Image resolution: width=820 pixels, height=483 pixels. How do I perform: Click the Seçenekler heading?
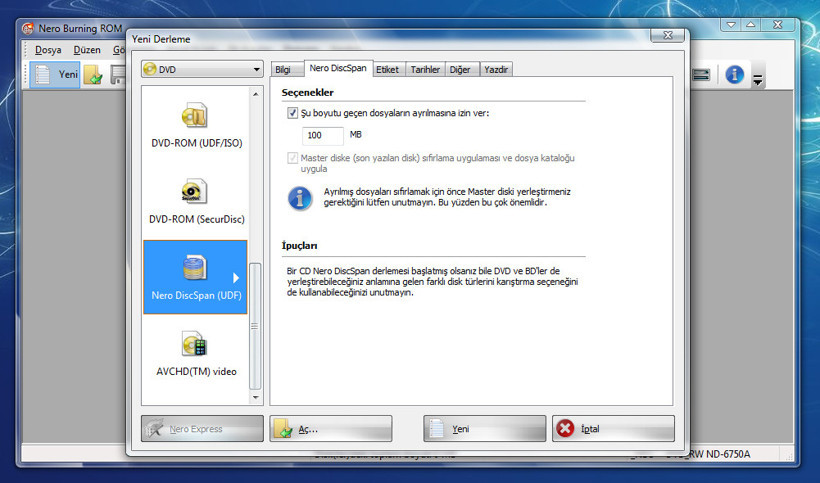[308, 93]
